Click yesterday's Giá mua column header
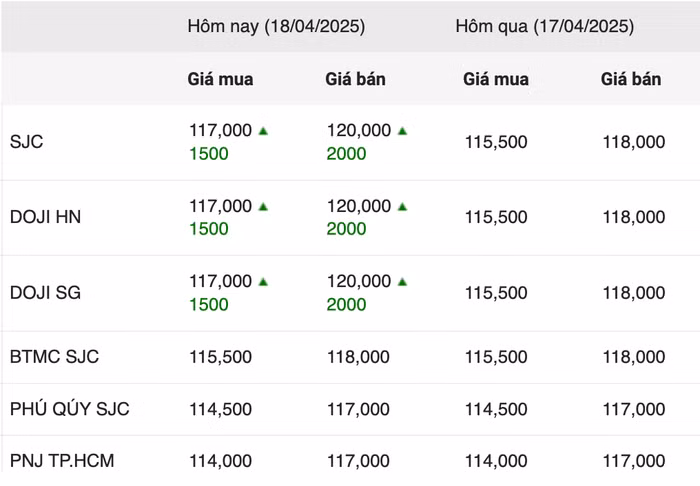700x486 pixels. pos(496,79)
